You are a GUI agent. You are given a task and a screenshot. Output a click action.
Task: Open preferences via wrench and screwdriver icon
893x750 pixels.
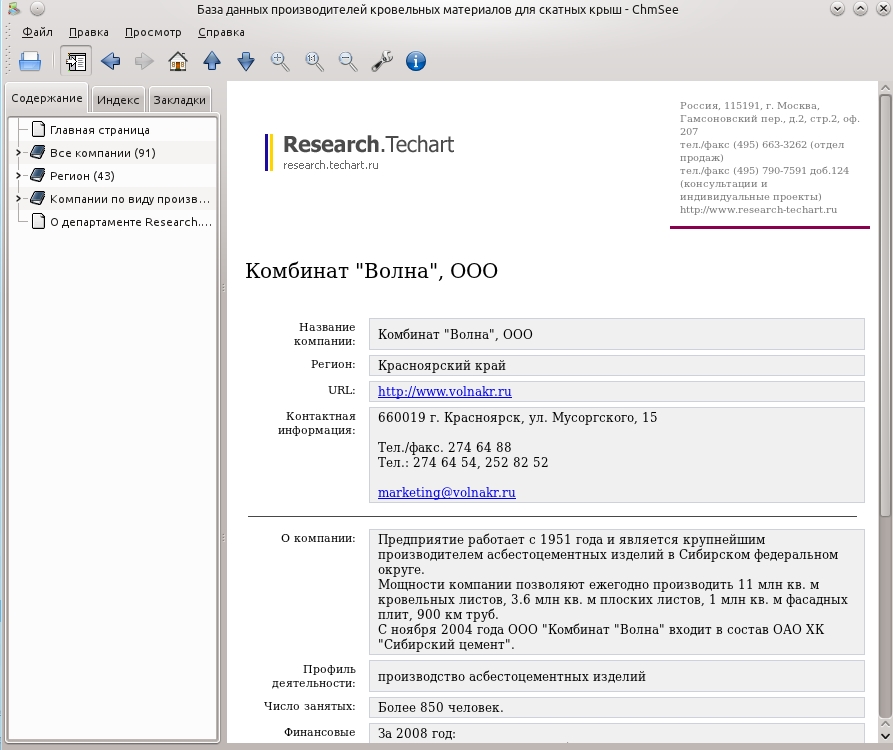[382, 61]
